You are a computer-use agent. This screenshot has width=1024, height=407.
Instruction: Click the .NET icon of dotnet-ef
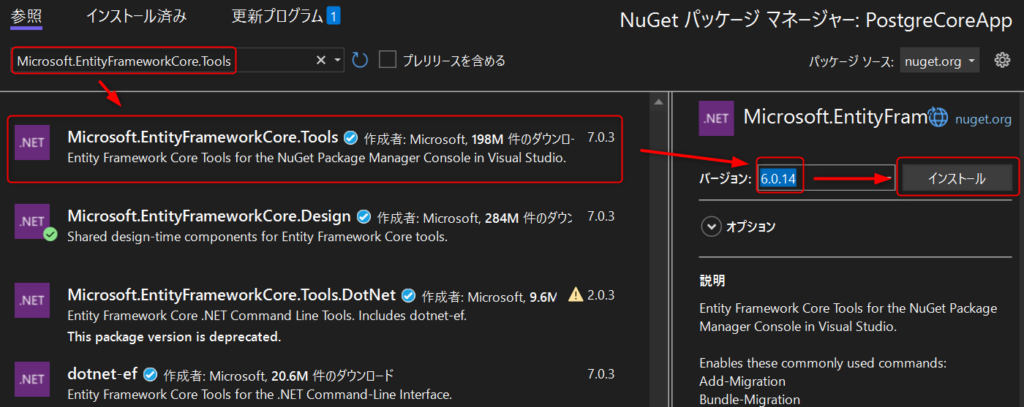click(x=32, y=380)
